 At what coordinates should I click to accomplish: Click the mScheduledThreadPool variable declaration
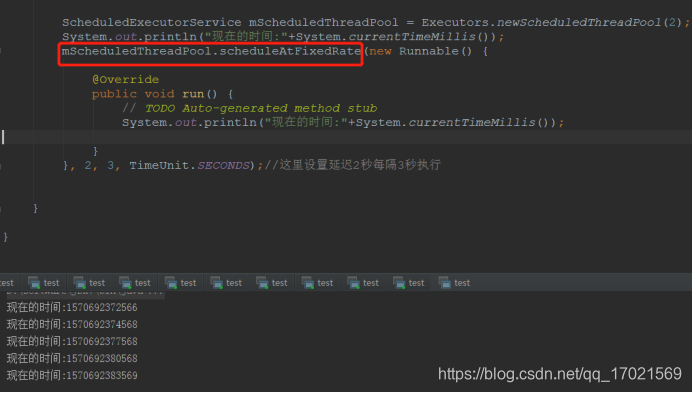323,22
